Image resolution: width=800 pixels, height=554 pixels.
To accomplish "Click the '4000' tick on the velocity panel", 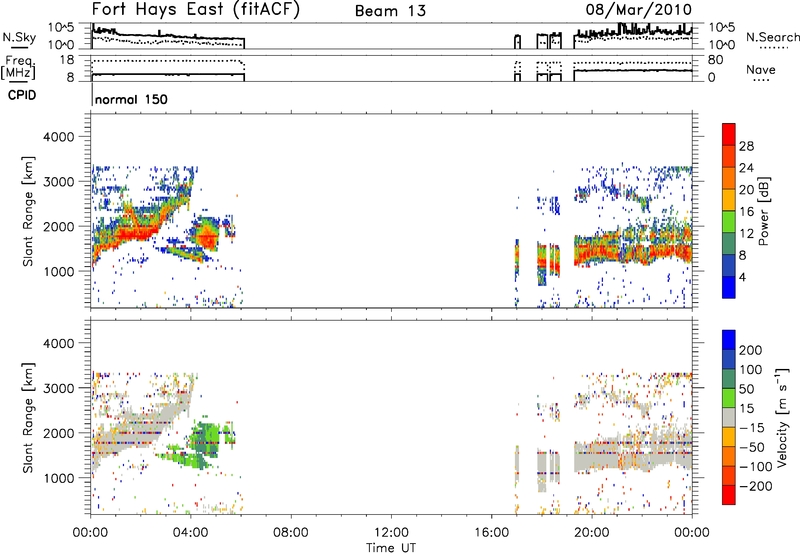I will (x=58, y=343).
